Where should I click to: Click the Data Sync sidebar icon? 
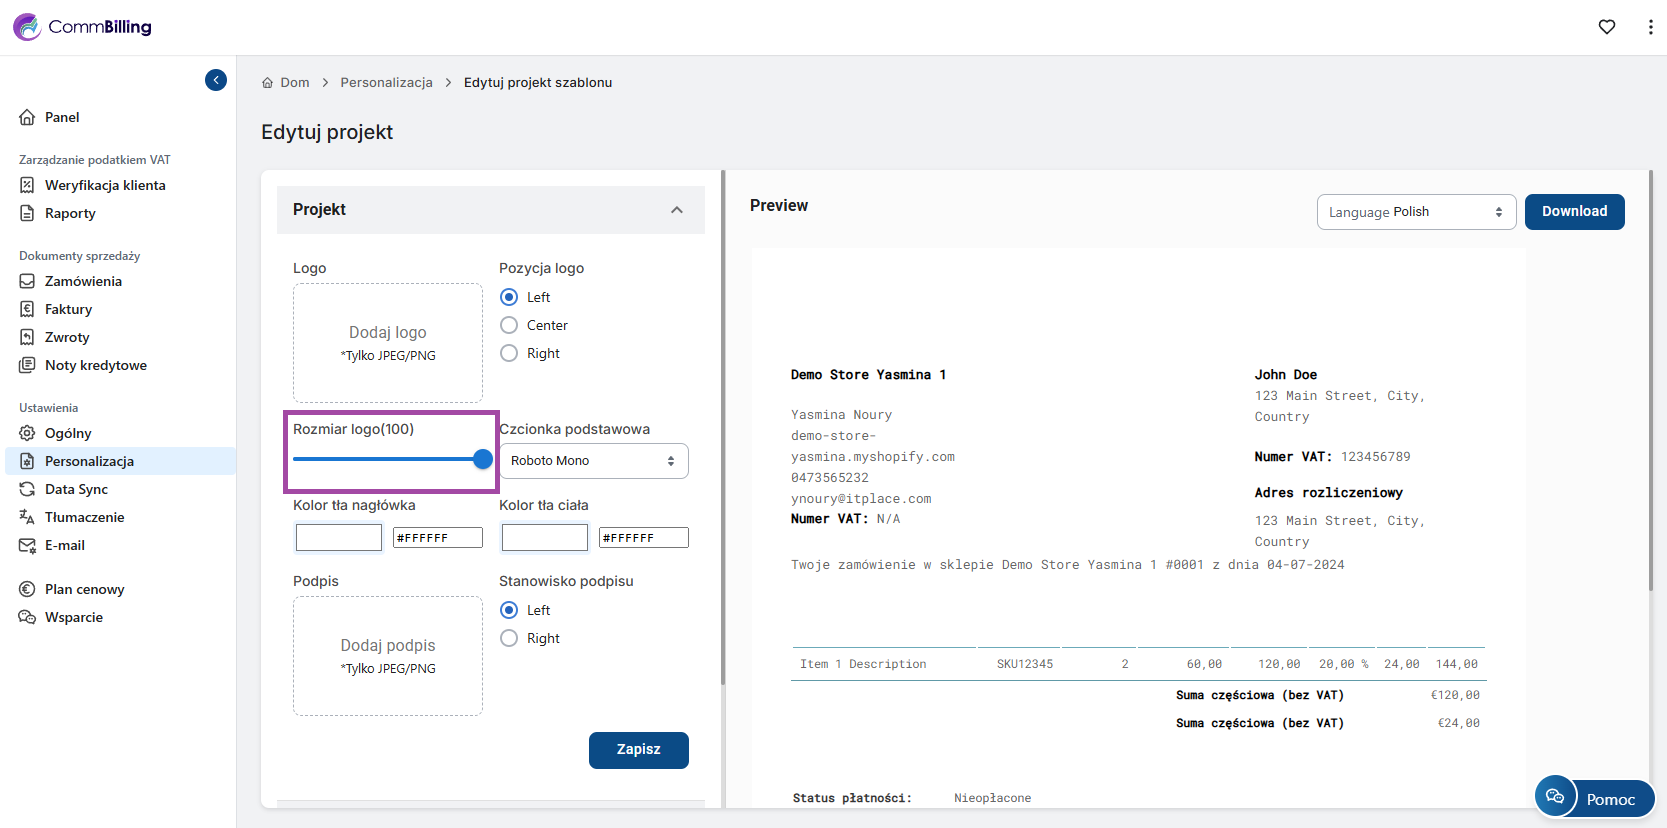tap(27, 489)
